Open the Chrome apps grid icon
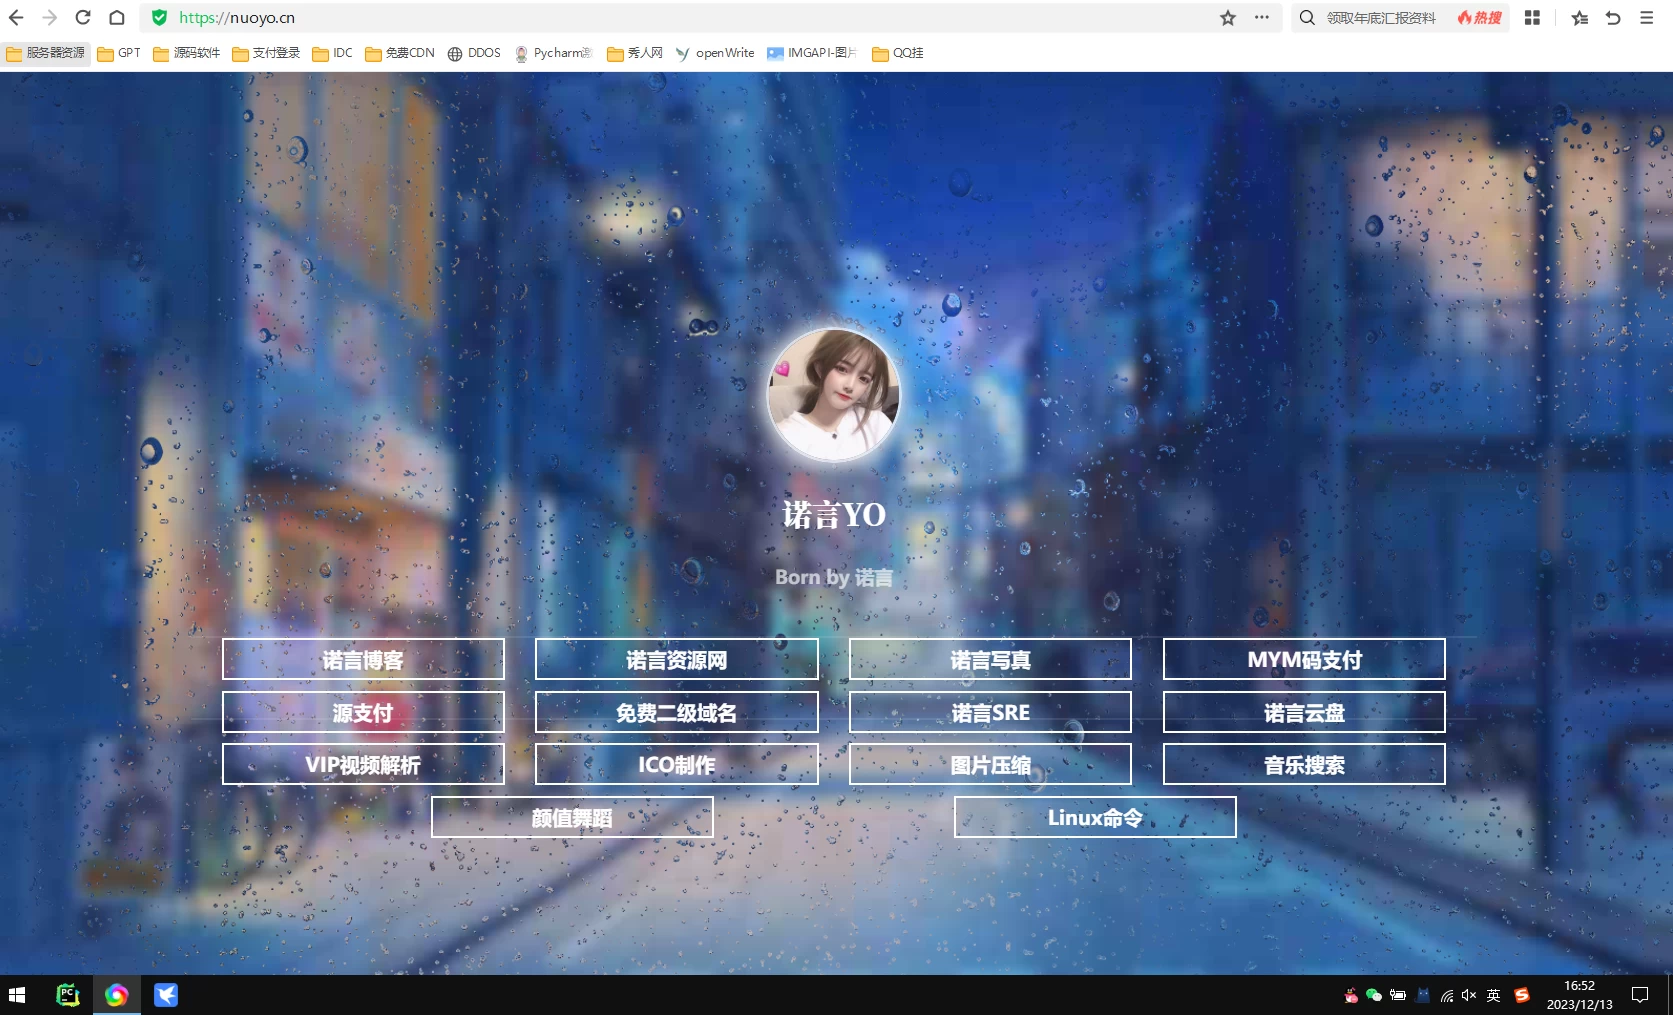This screenshot has width=1673, height=1015. [1532, 18]
